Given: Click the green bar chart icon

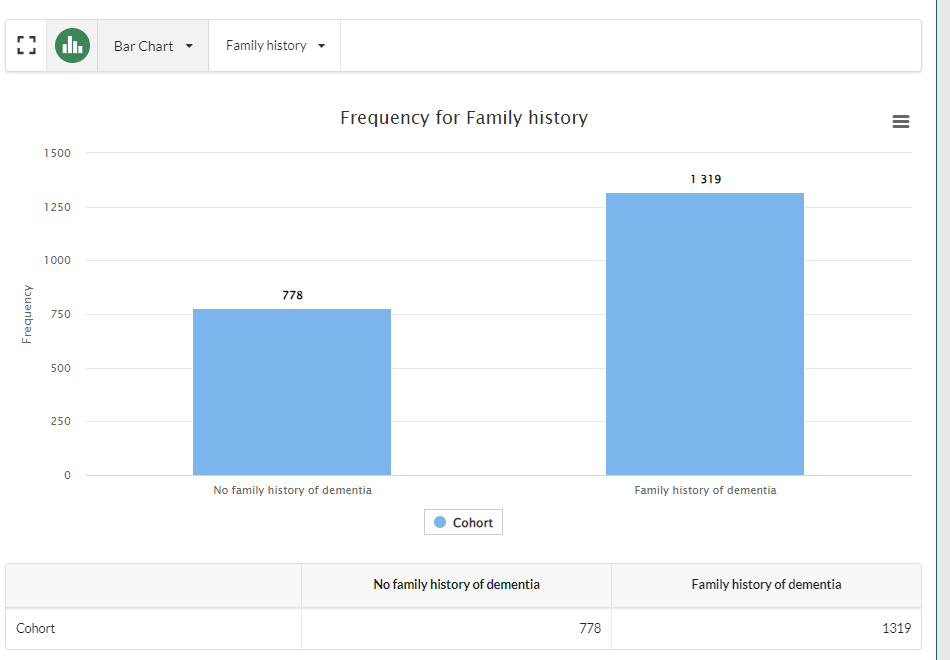Looking at the screenshot, I should (x=72, y=45).
